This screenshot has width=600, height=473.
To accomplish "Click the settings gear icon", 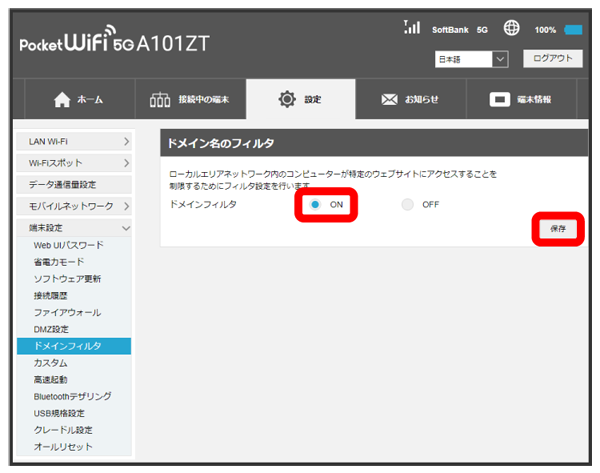I will [x=289, y=100].
